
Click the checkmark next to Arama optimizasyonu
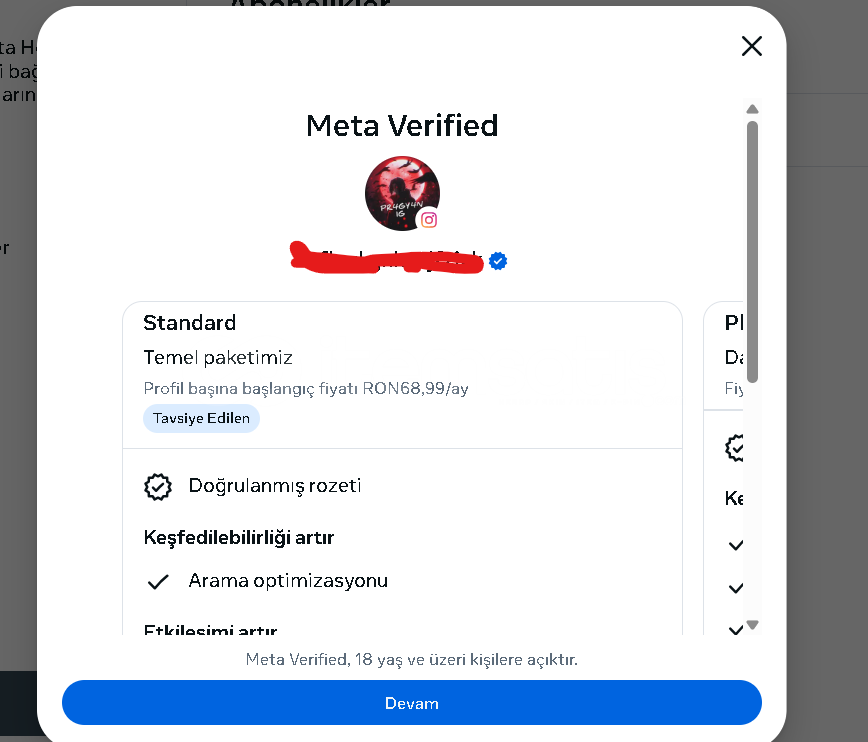(x=157, y=581)
